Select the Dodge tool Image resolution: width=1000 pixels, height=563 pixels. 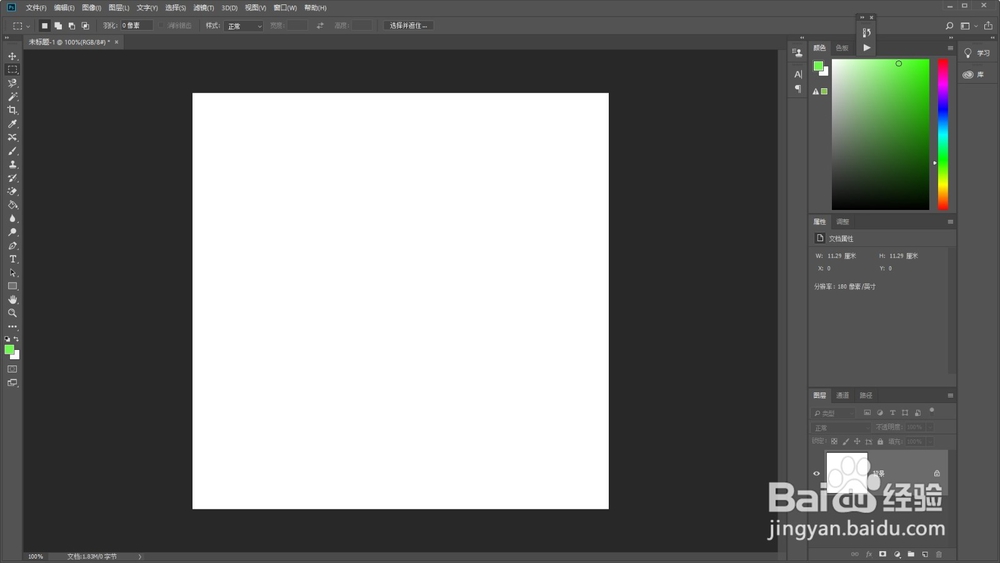12,232
